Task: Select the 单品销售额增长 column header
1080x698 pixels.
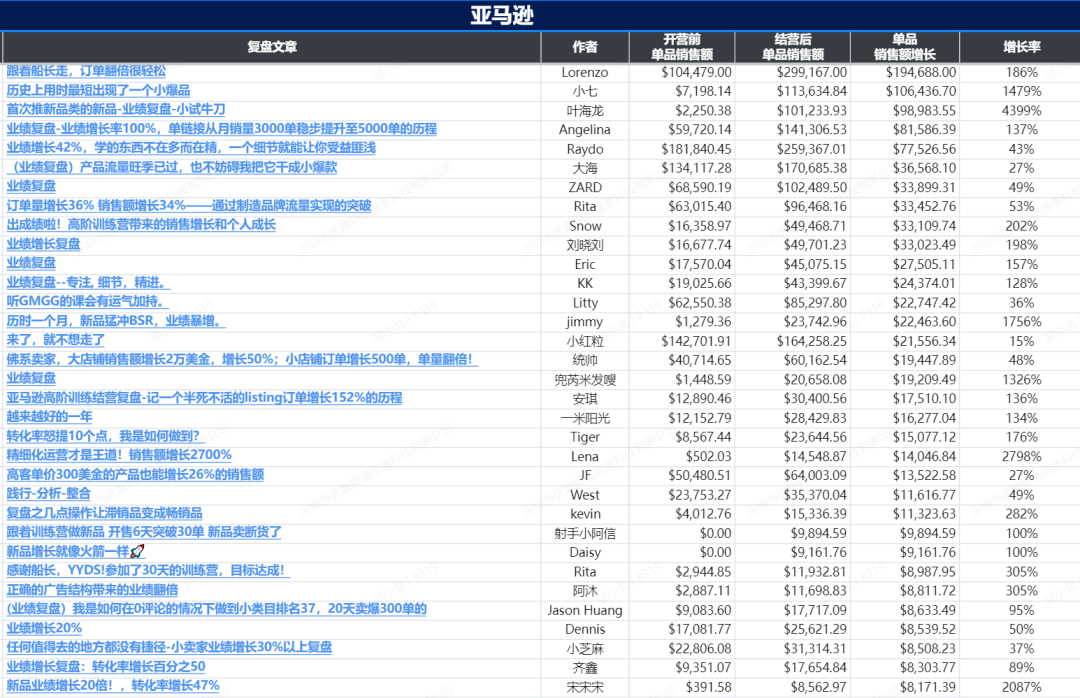Action: coord(904,47)
